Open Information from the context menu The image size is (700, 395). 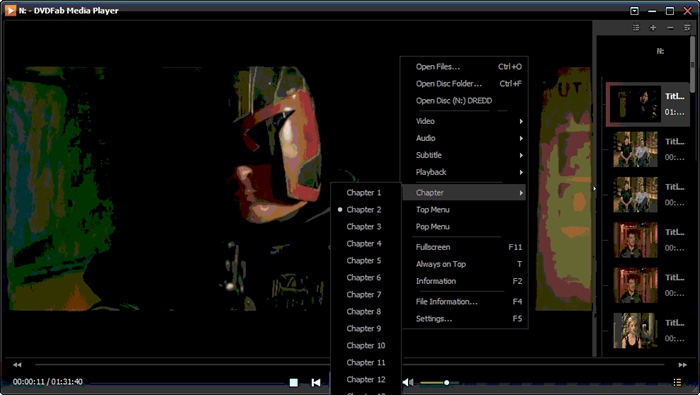pos(464,281)
